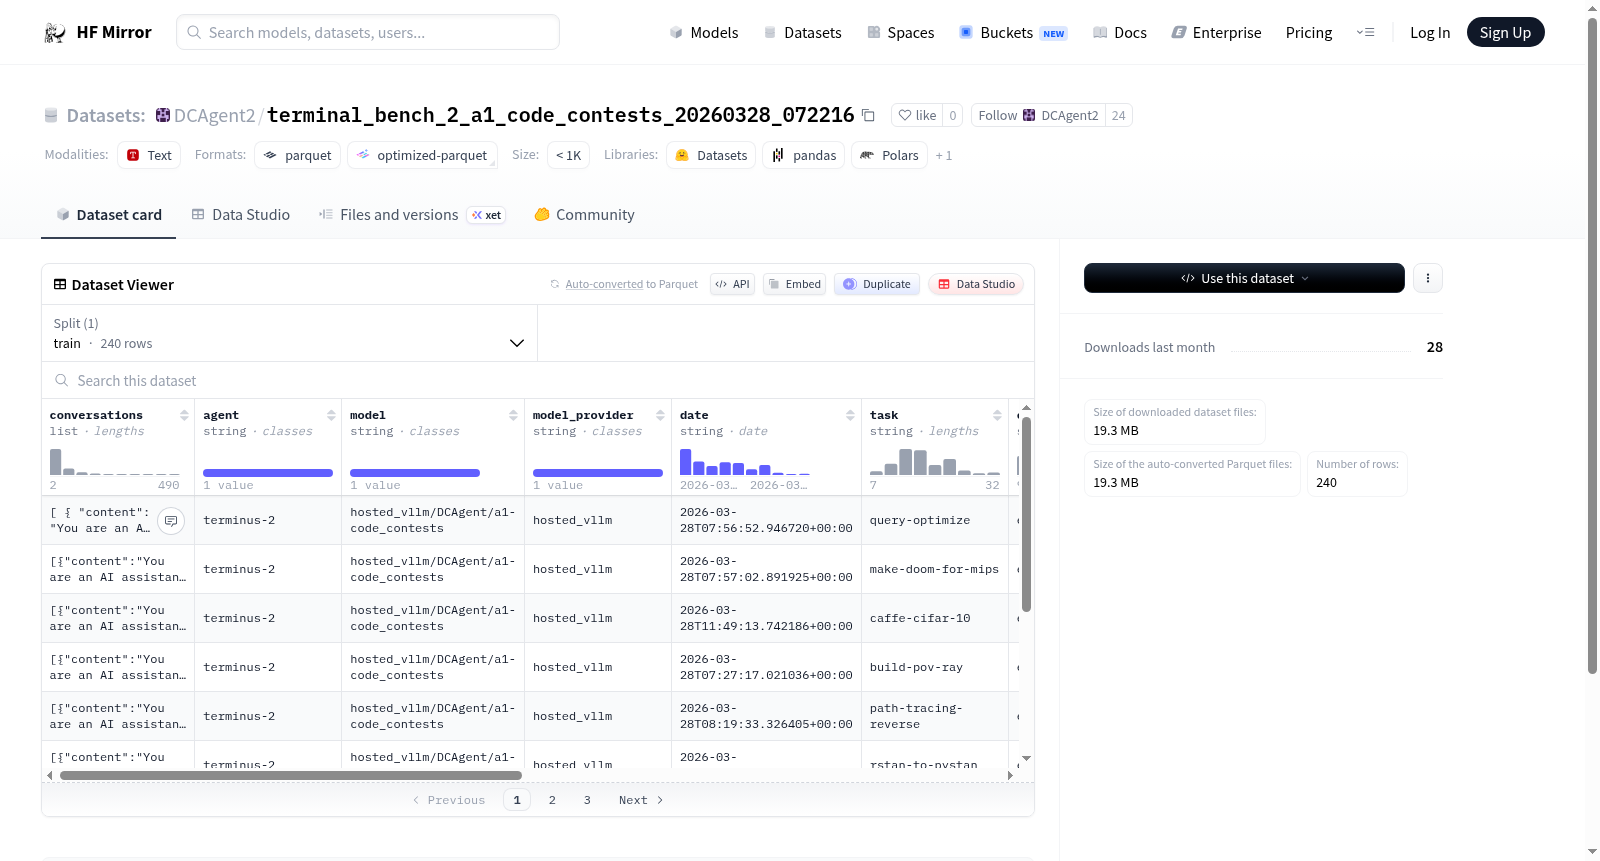Sort the date column
The height and width of the screenshot is (861, 1600).
click(850, 415)
